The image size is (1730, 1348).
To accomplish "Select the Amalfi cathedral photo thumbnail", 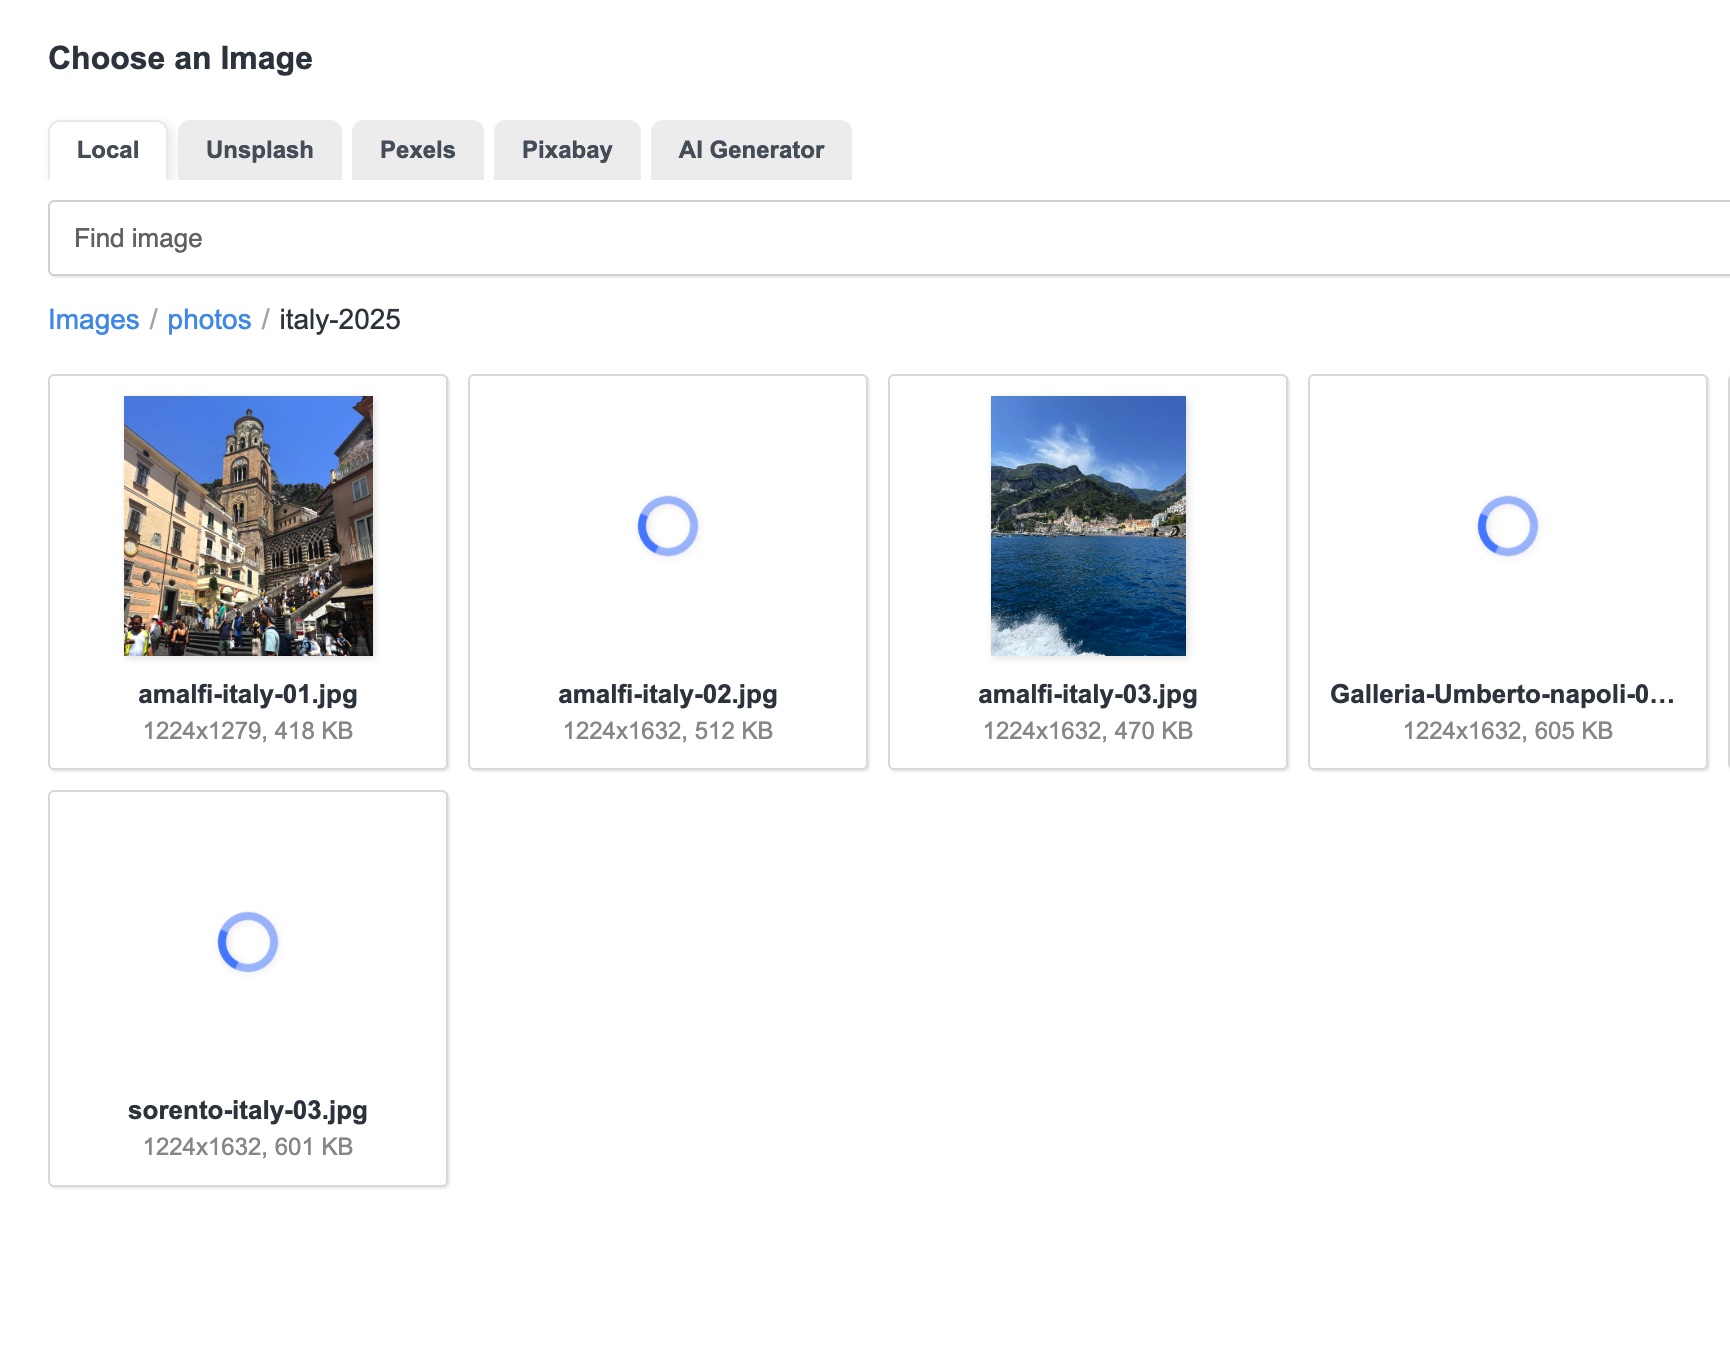I will pos(248,526).
